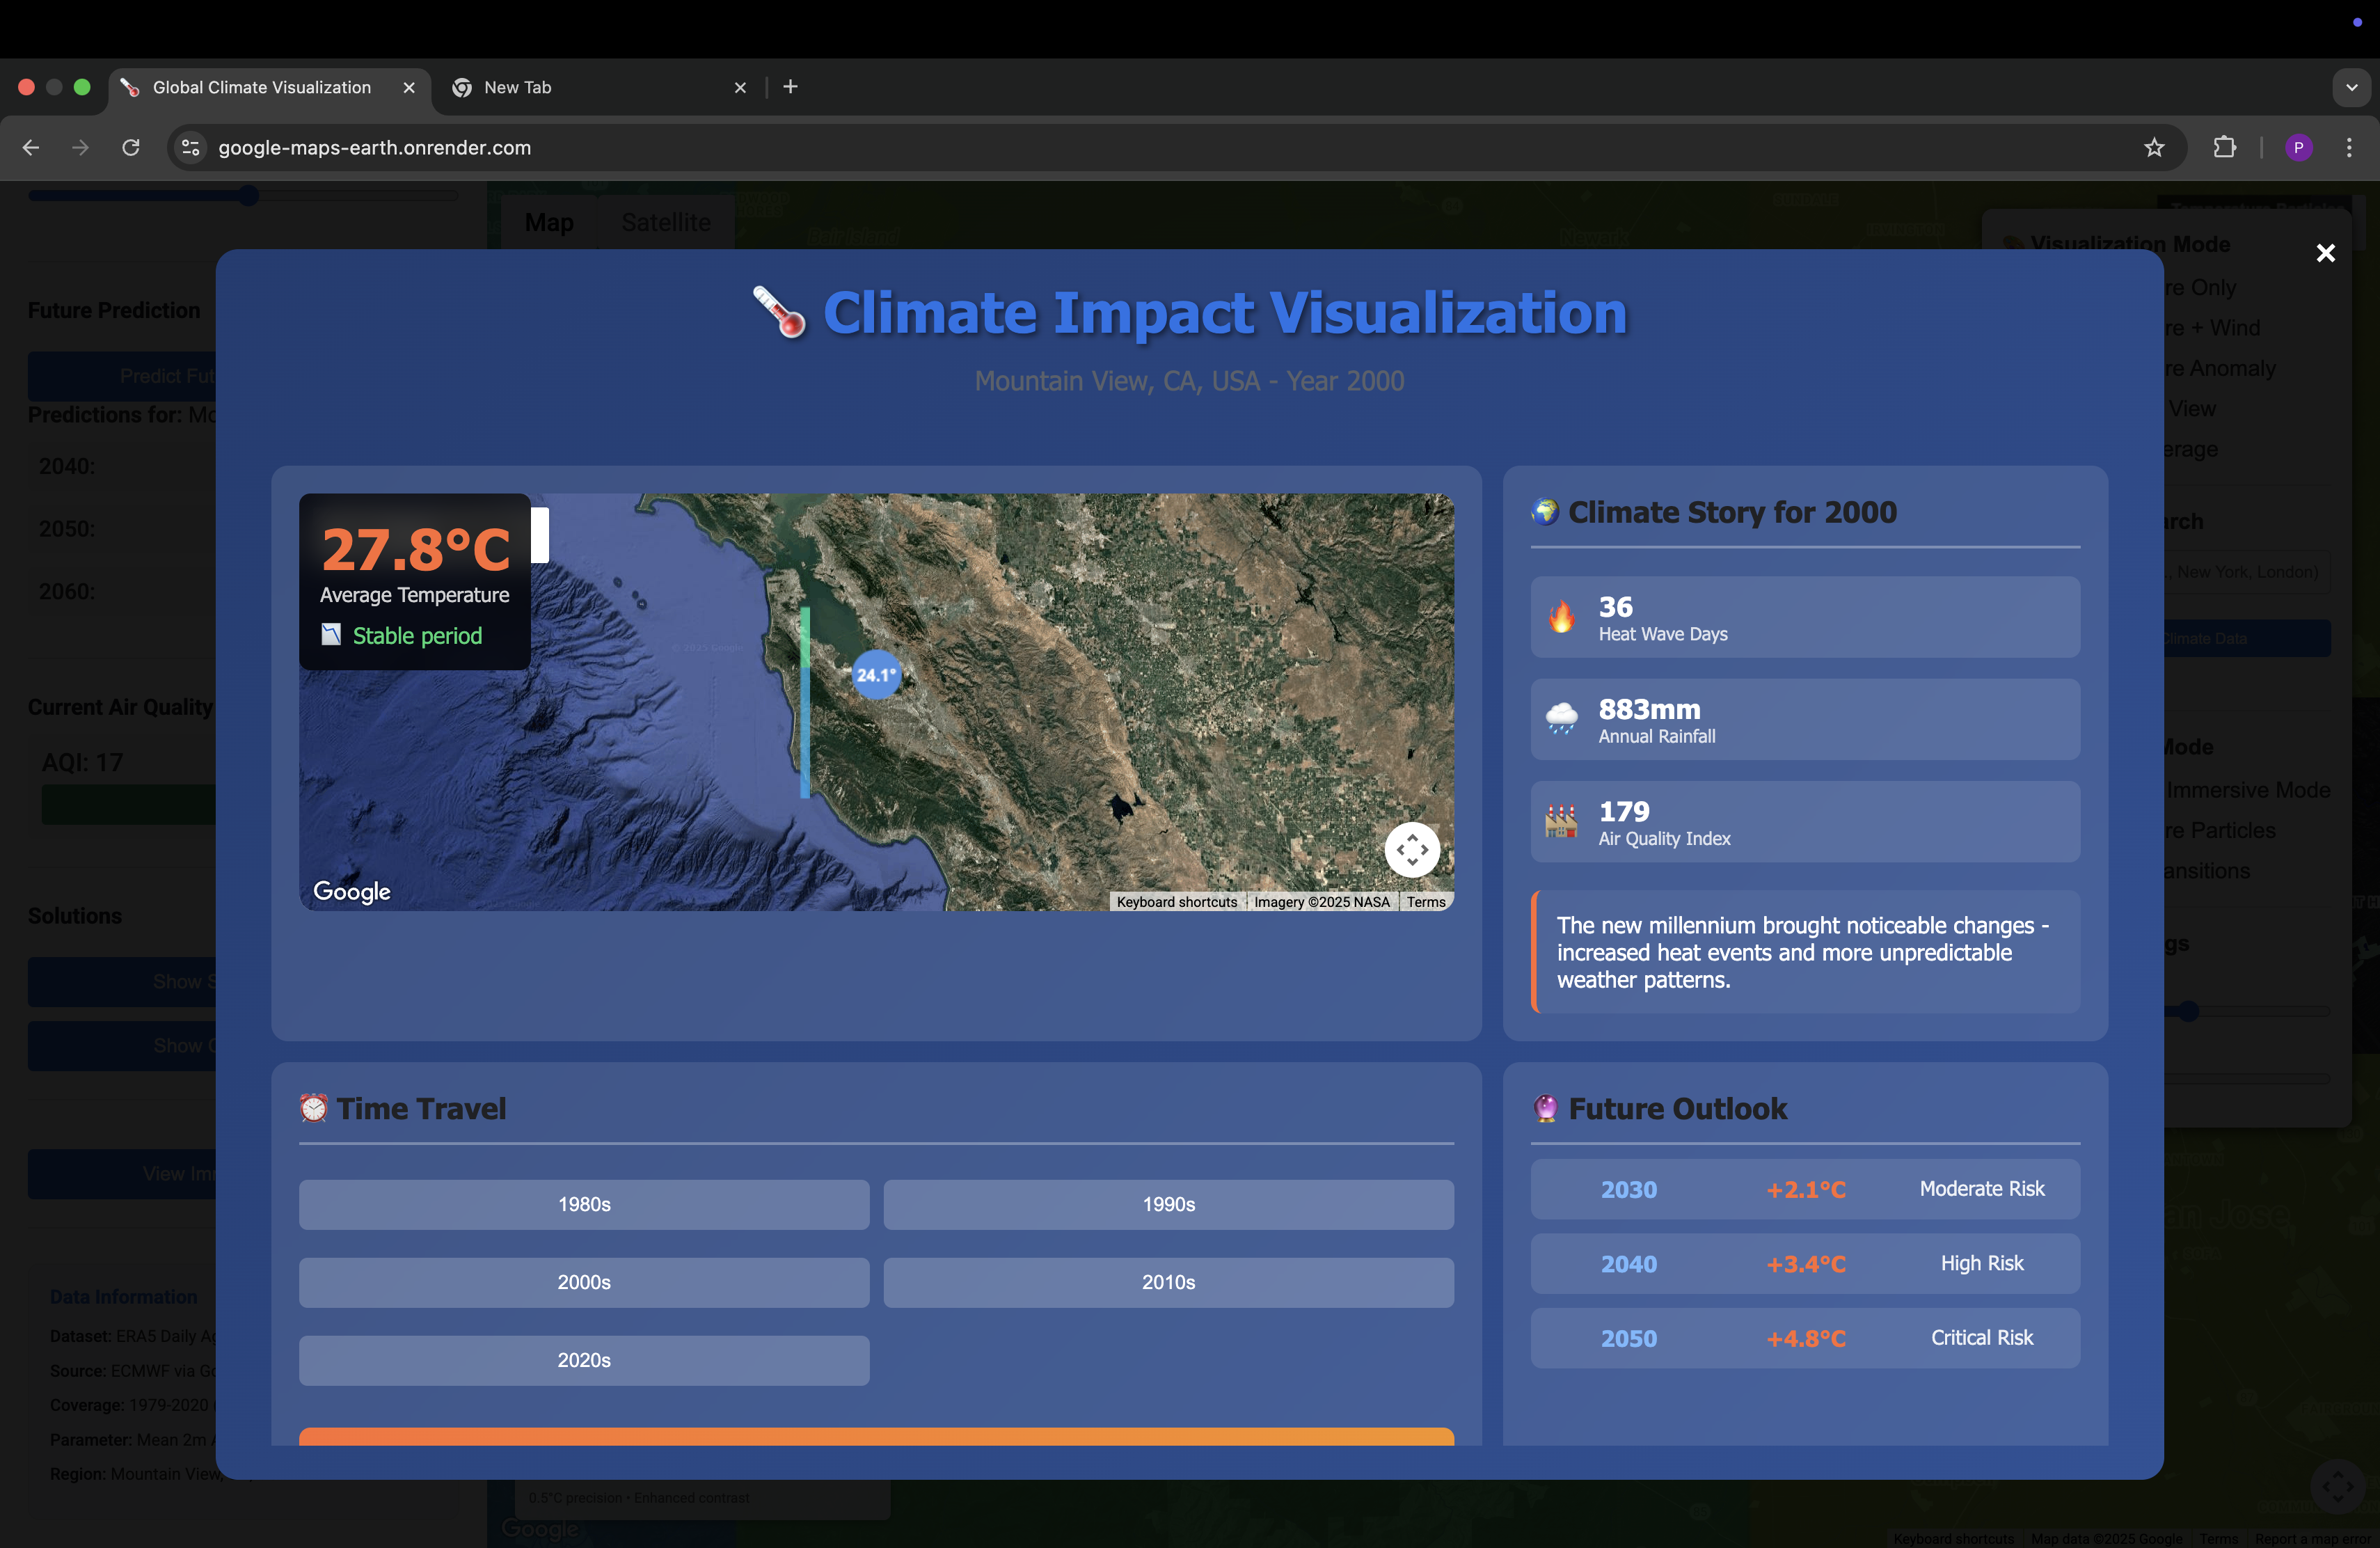Click the 24.1° temperature marker on map
The image size is (2380, 1548).
876,675
